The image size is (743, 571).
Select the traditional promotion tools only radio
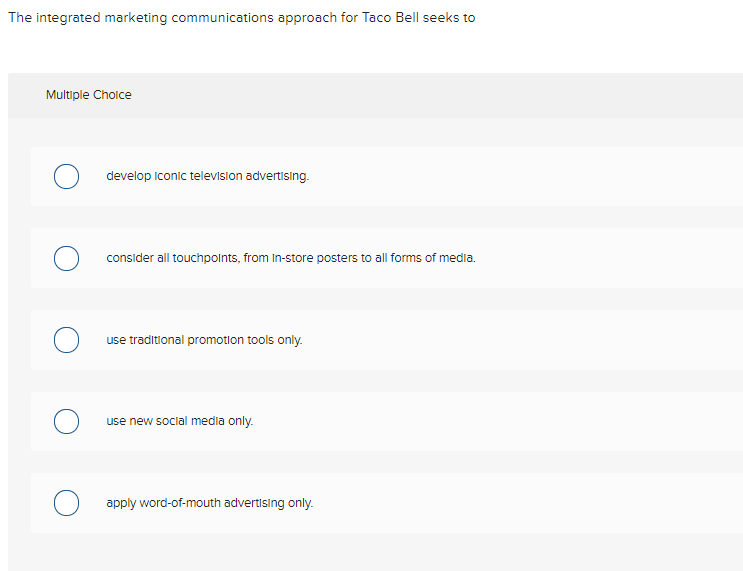67,340
